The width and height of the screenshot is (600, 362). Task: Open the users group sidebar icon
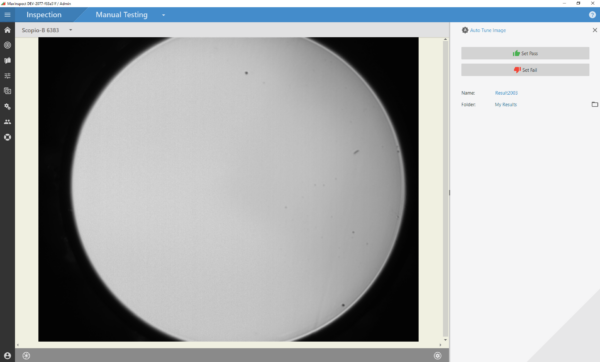coord(7,122)
